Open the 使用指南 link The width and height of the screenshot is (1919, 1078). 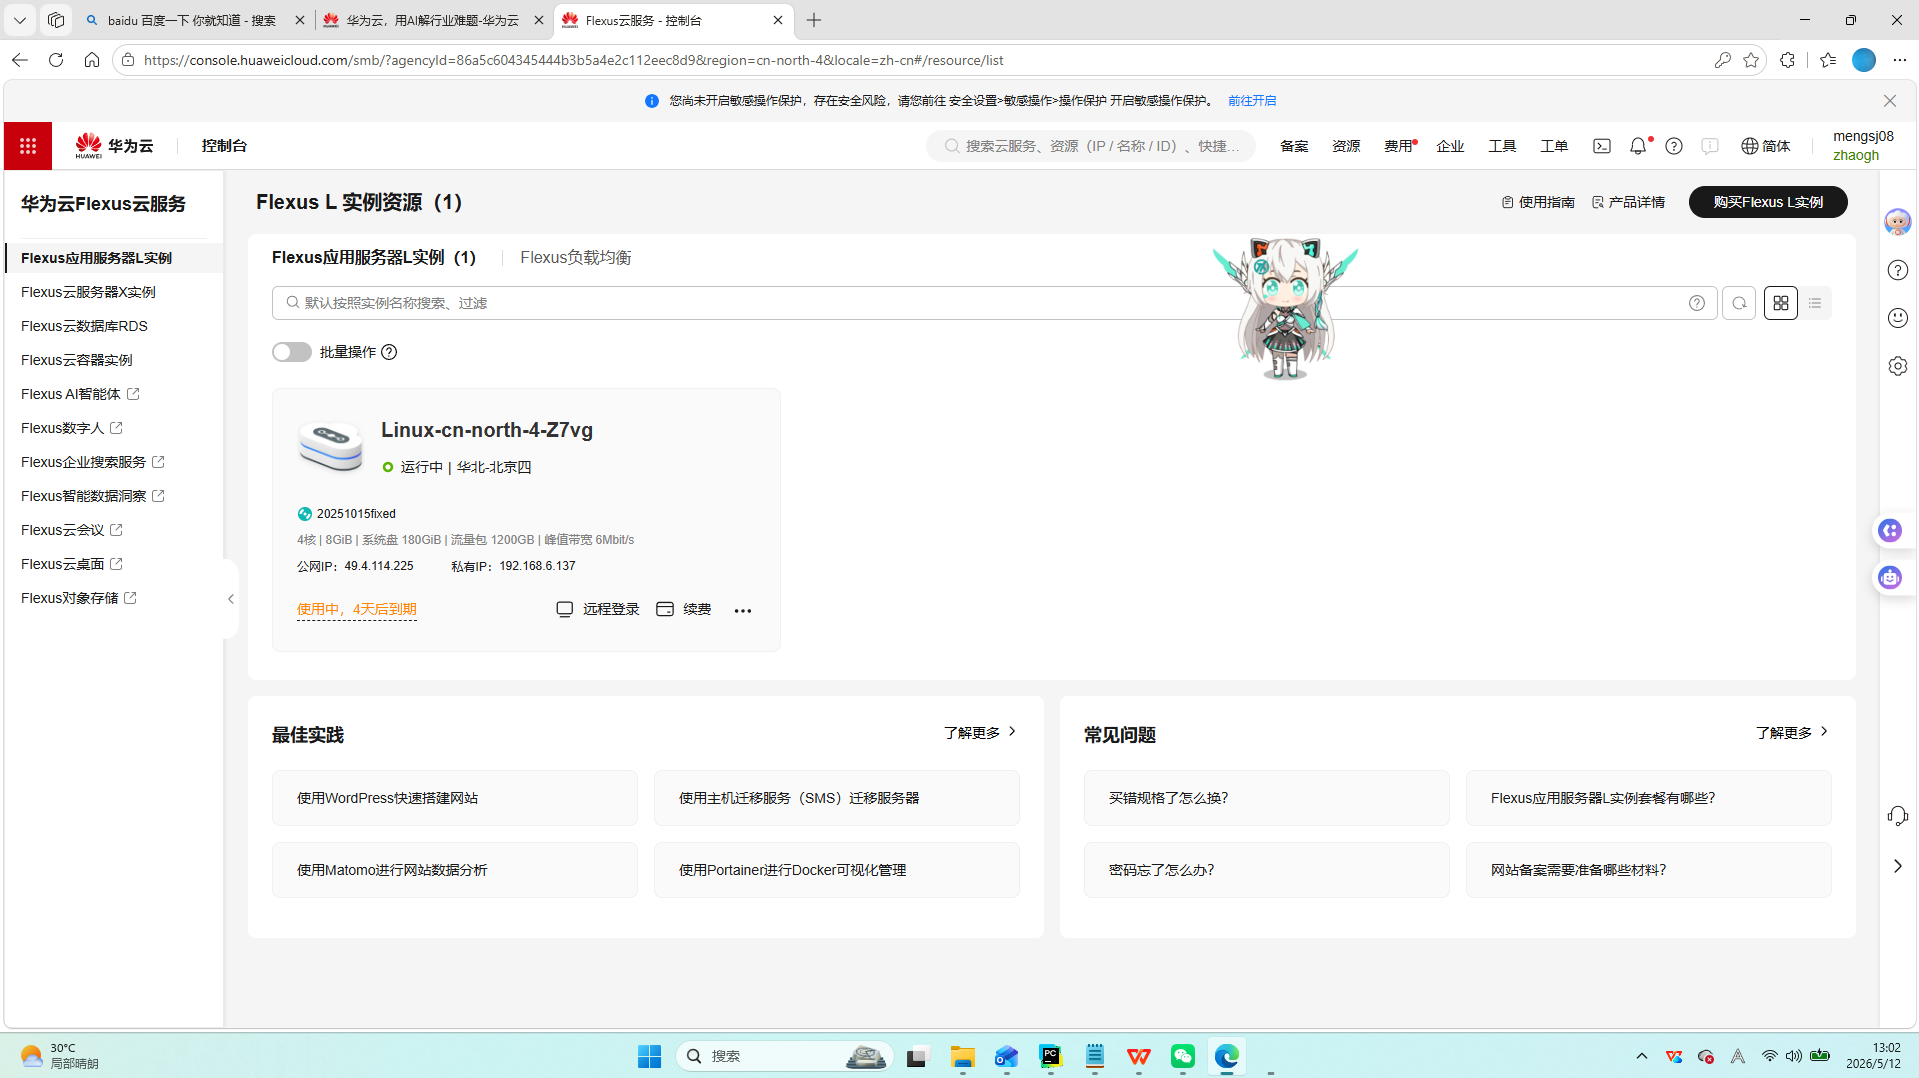(1538, 202)
